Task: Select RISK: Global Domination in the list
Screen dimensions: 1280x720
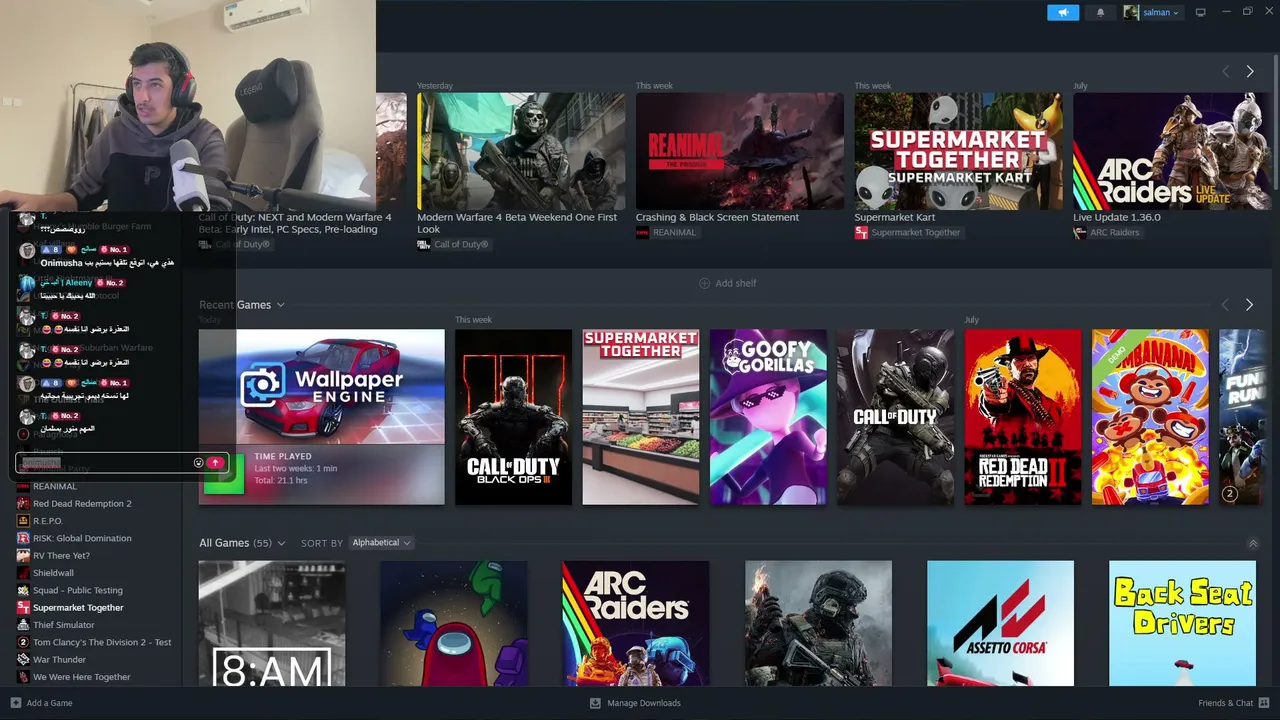Action: (82, 538)
